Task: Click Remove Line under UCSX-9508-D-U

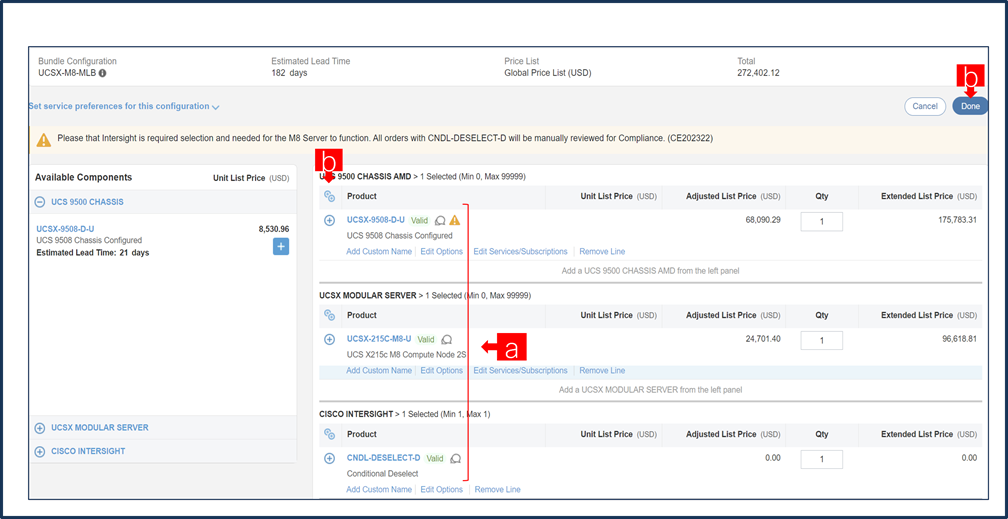Action: (602, 251)
